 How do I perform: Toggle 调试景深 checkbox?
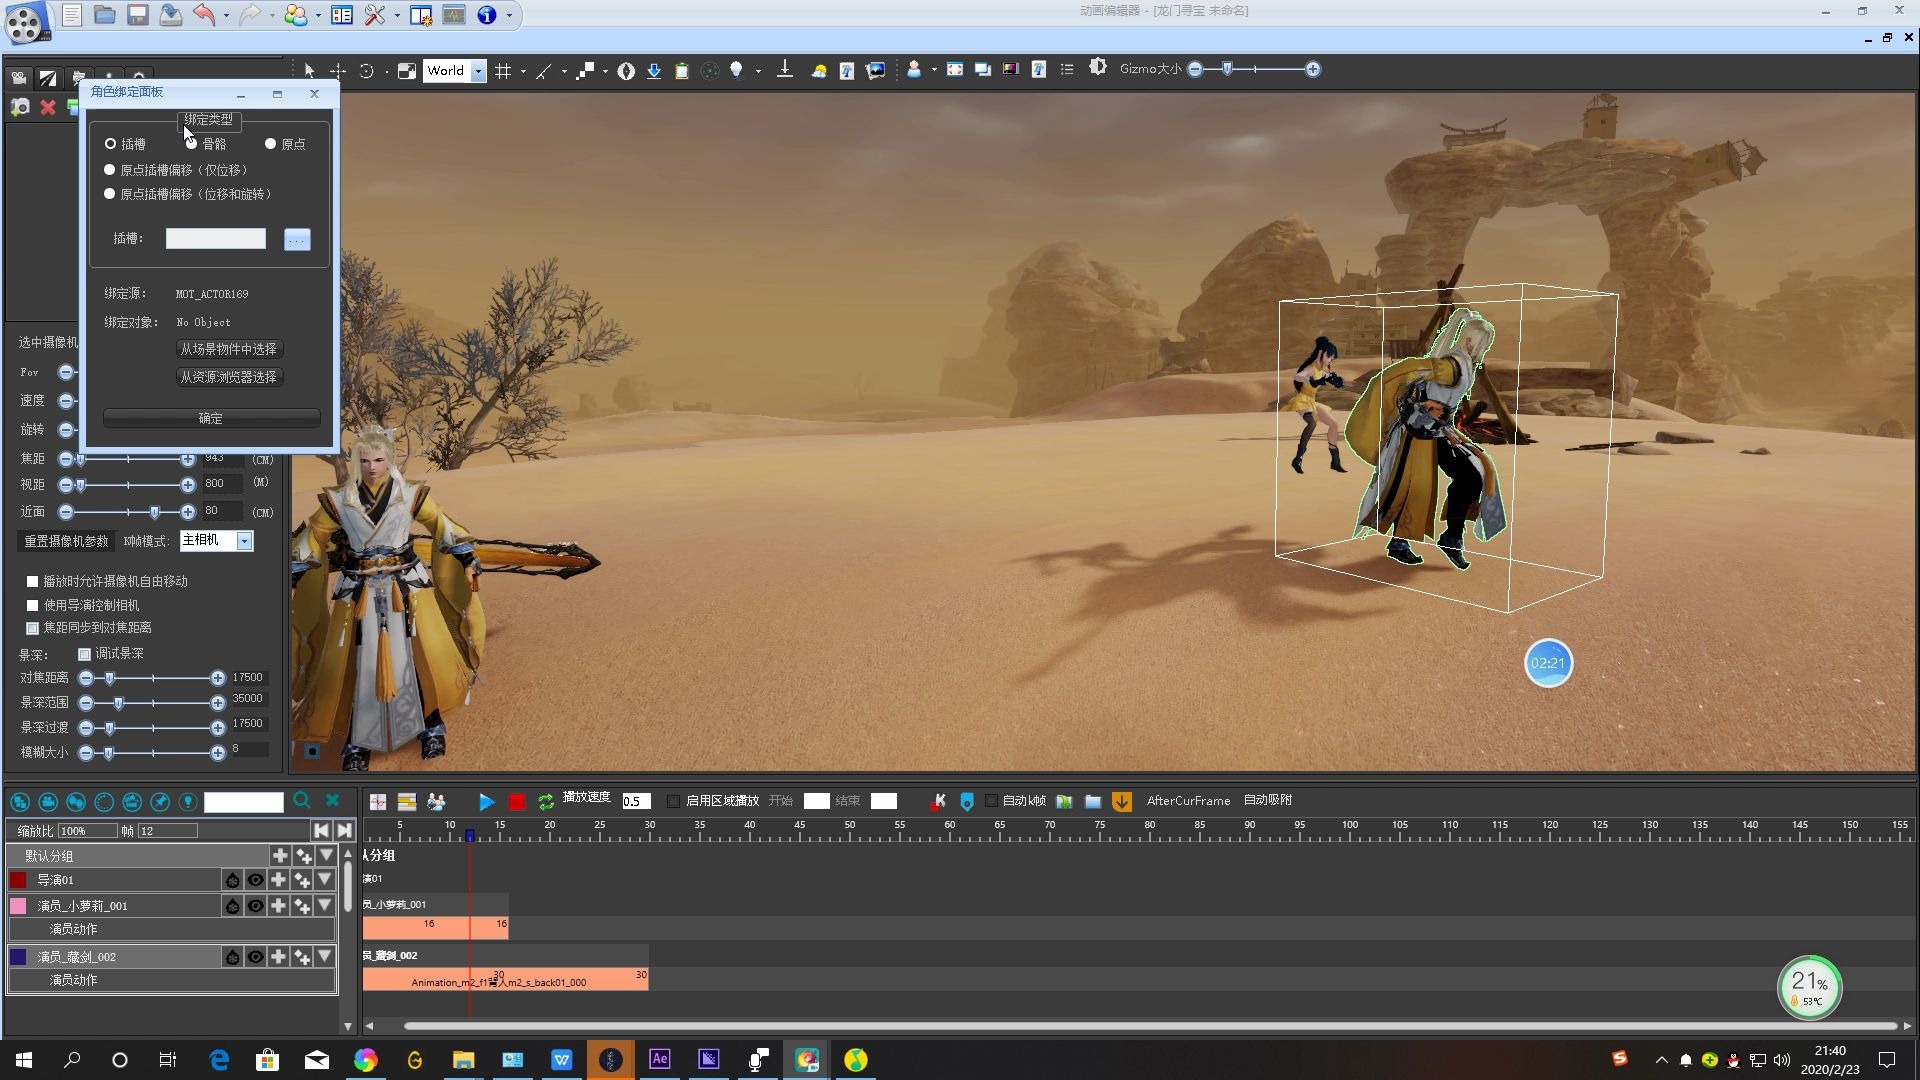(x=84, y=654)
